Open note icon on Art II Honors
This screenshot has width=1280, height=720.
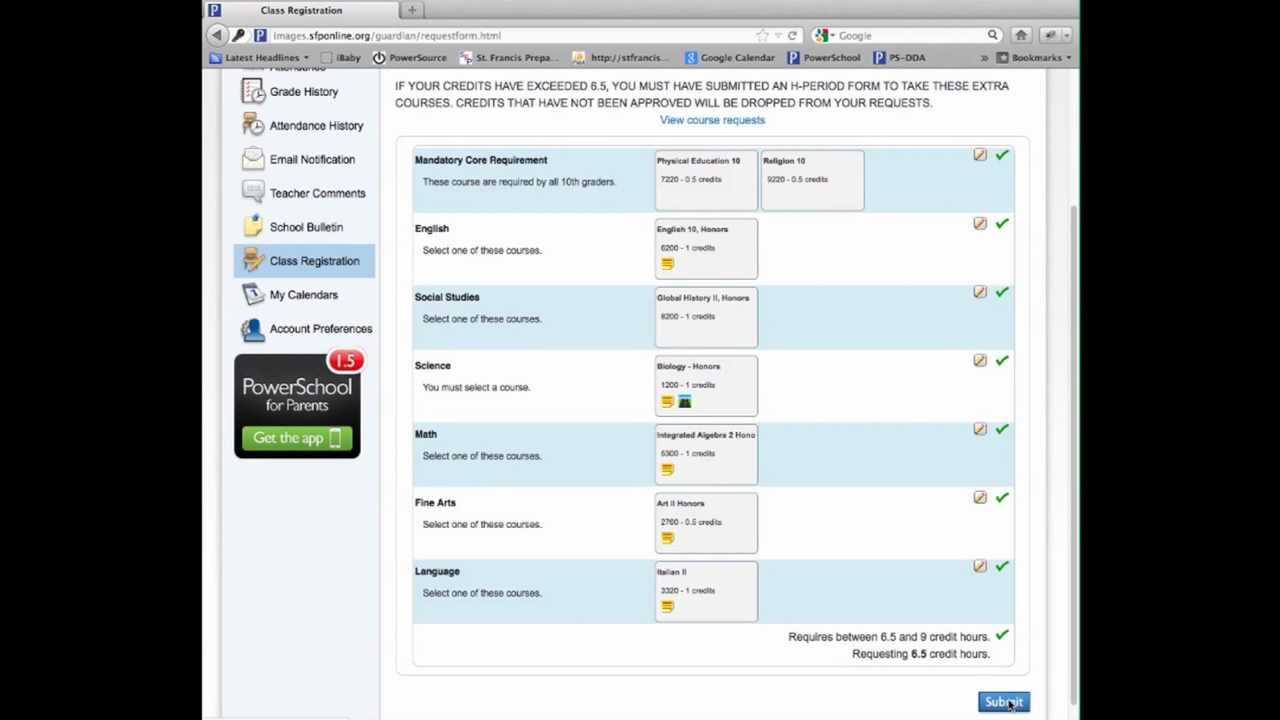[x=667, y=538]
